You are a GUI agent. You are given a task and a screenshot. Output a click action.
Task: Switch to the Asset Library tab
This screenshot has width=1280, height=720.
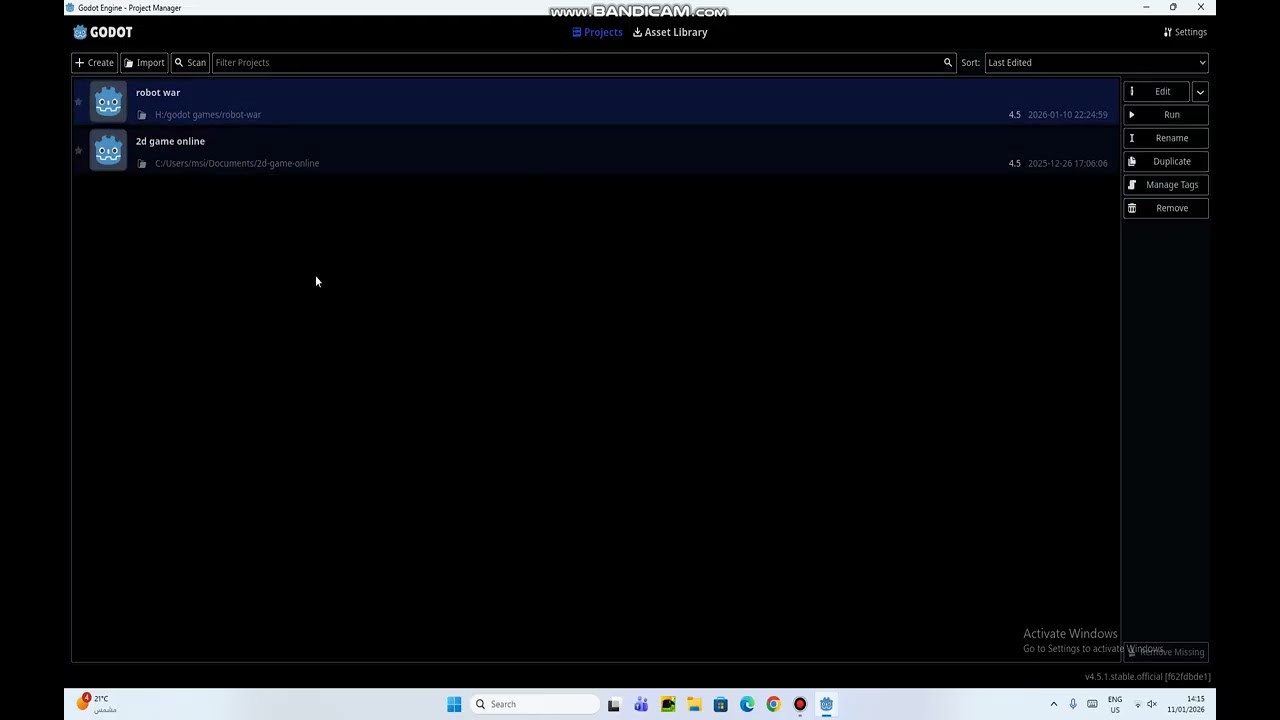(x=670, y=32)
